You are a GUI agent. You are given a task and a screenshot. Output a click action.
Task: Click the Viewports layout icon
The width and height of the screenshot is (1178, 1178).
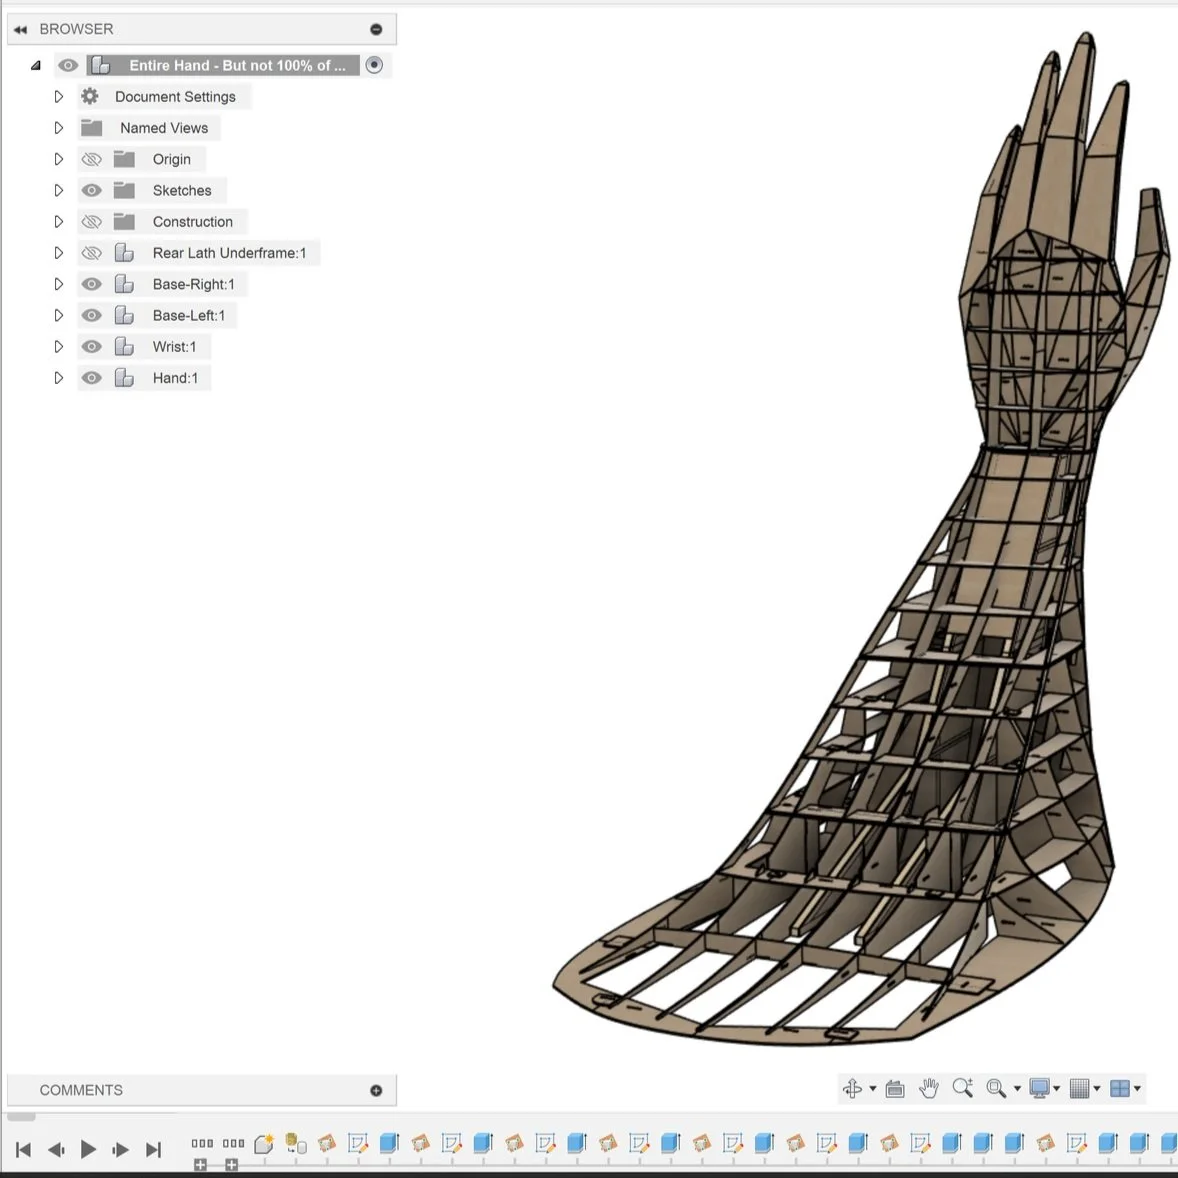point(1120,1089)
